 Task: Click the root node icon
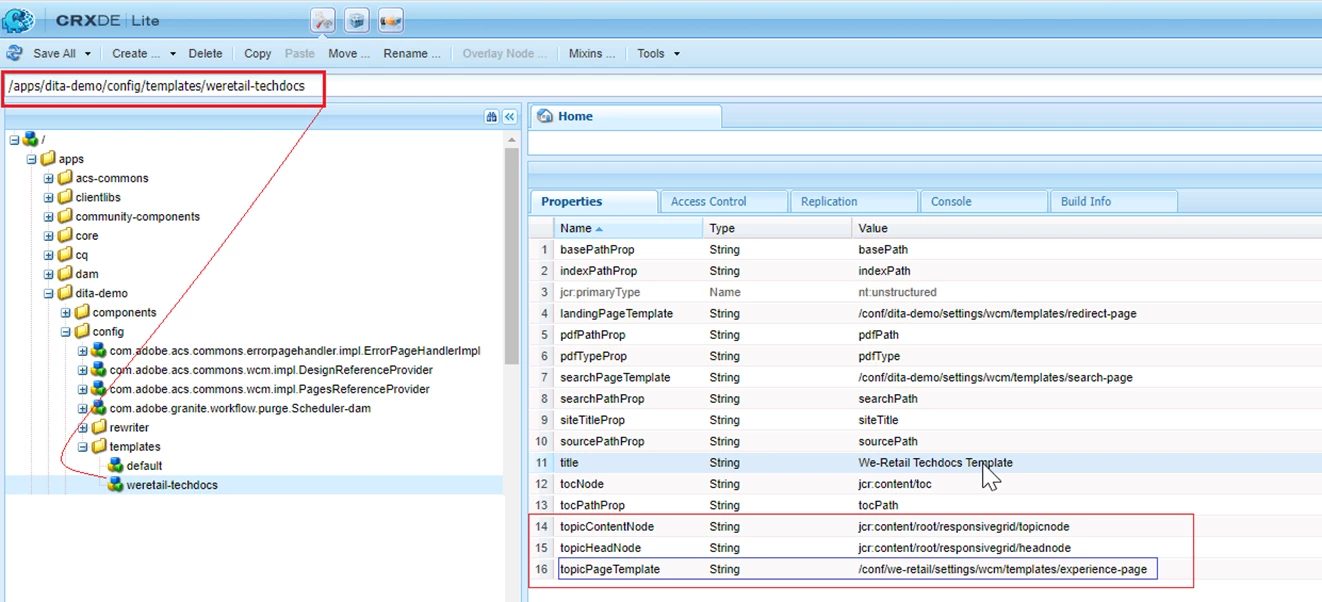[30, 139]
